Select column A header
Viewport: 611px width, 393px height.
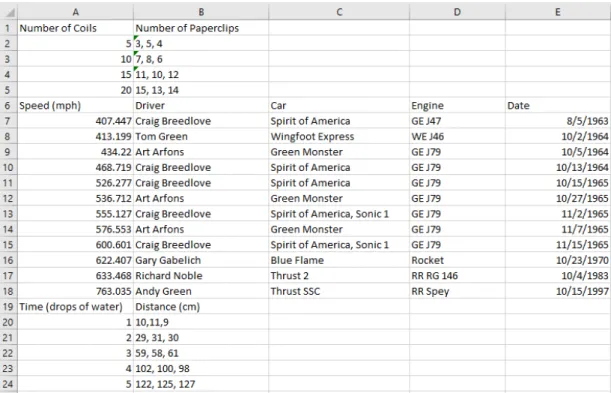click(x=76, y=12)
